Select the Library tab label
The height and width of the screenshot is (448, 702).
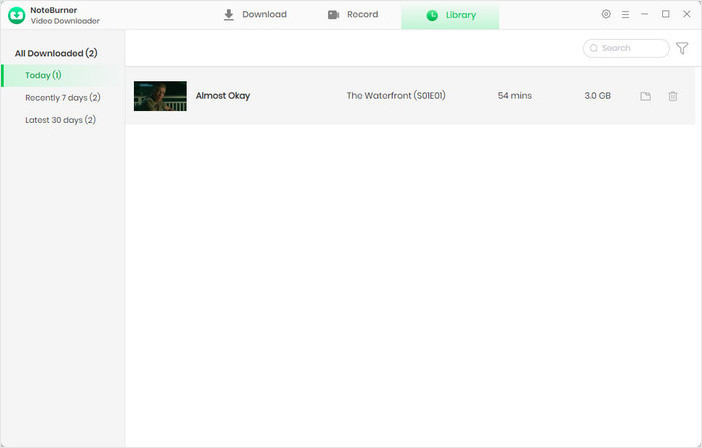tap(461, 16)
